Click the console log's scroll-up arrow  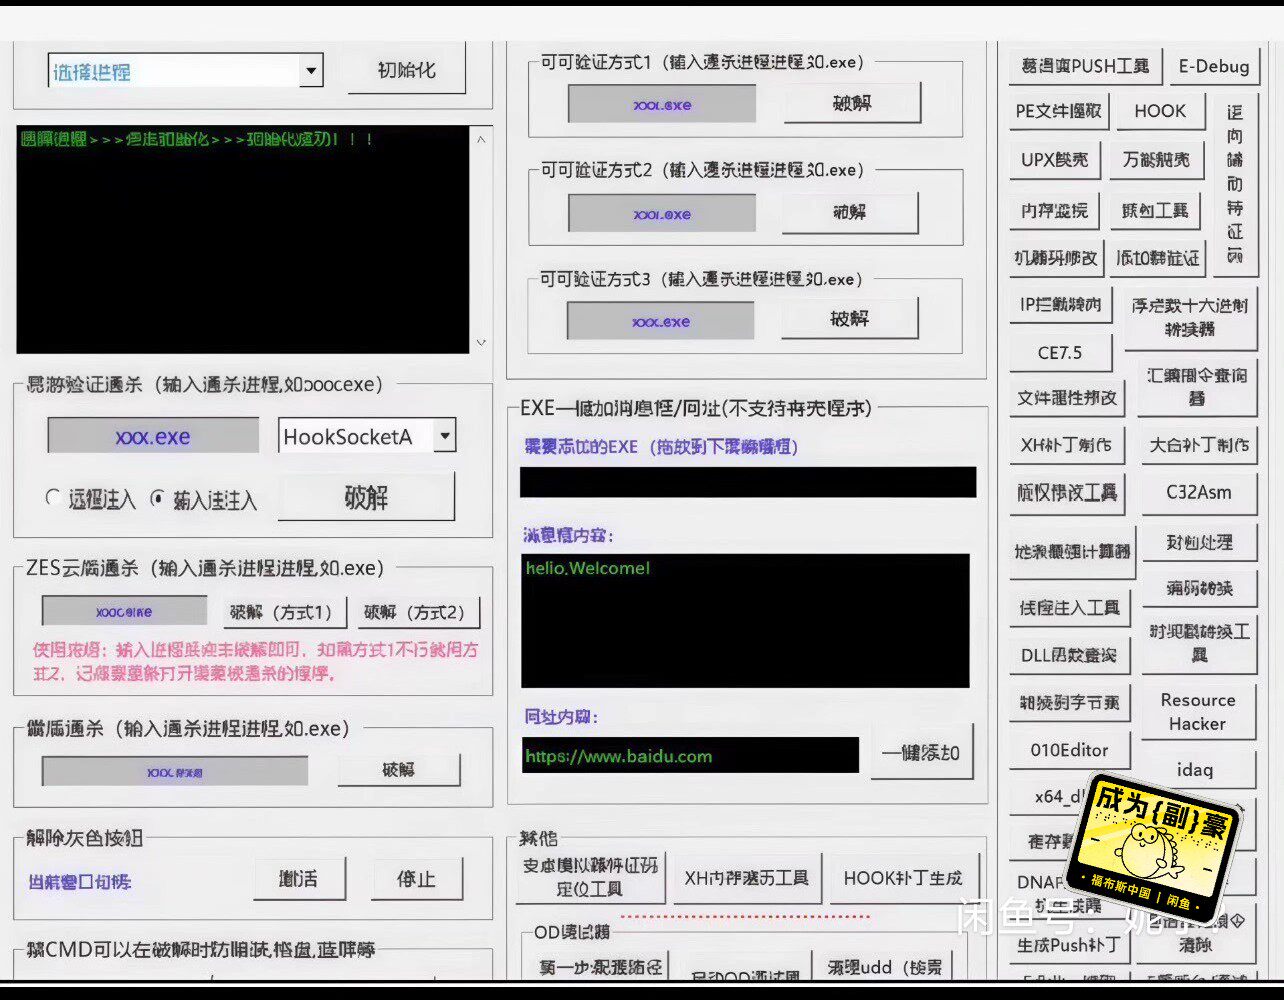click(x=481, y=140)
